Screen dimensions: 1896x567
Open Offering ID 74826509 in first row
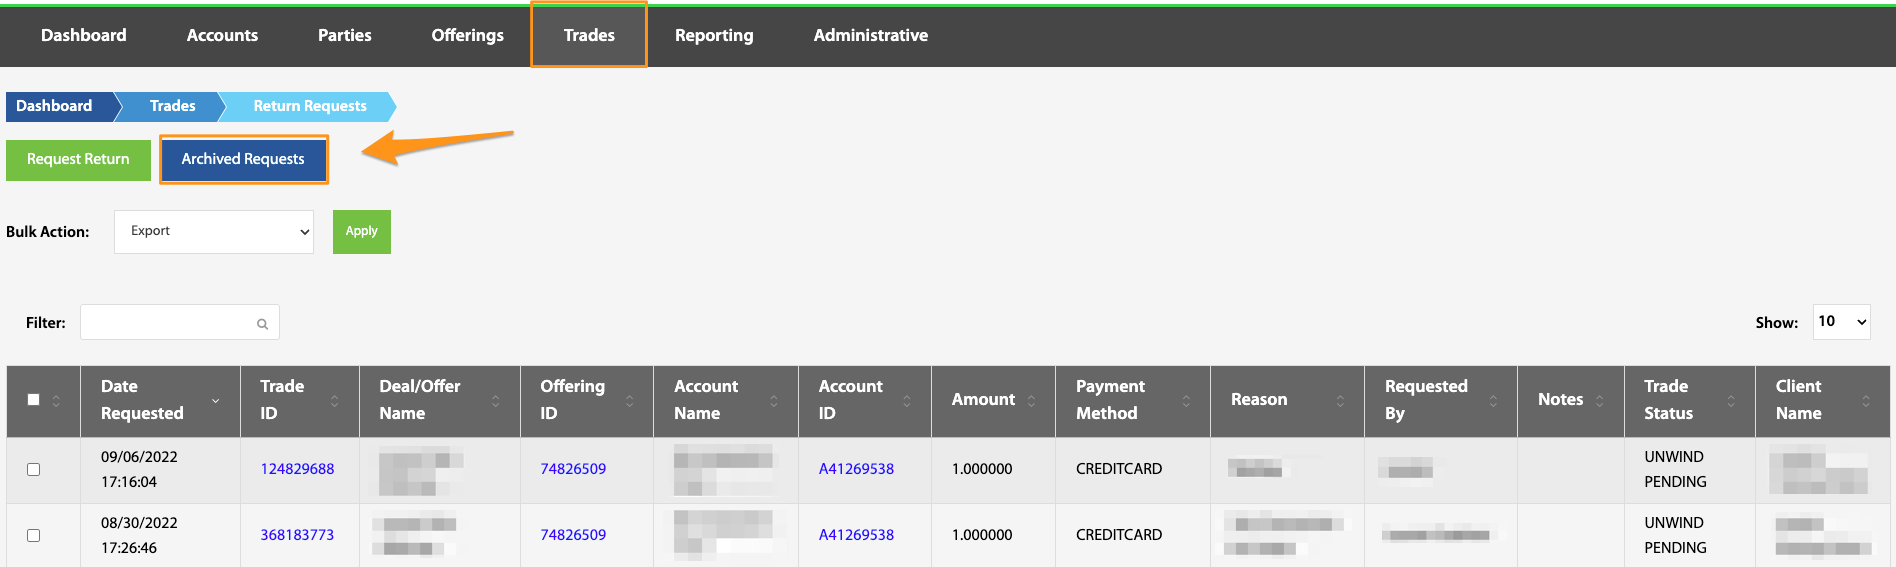tap(573, 469)
